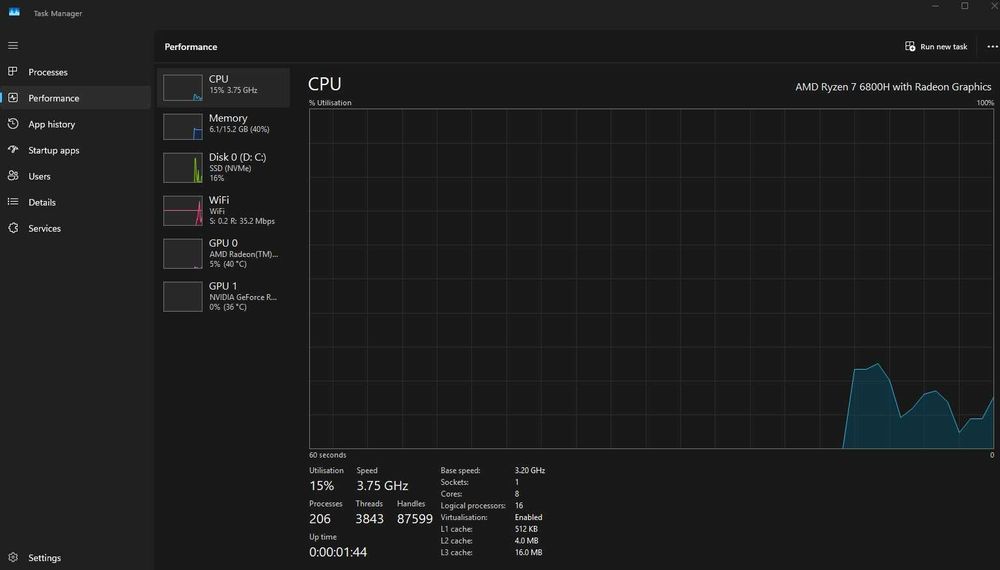Click the L3 cache 16.0 MB value
The height and width of the screenshot is (570, 1000).
[x=529, y=553]
